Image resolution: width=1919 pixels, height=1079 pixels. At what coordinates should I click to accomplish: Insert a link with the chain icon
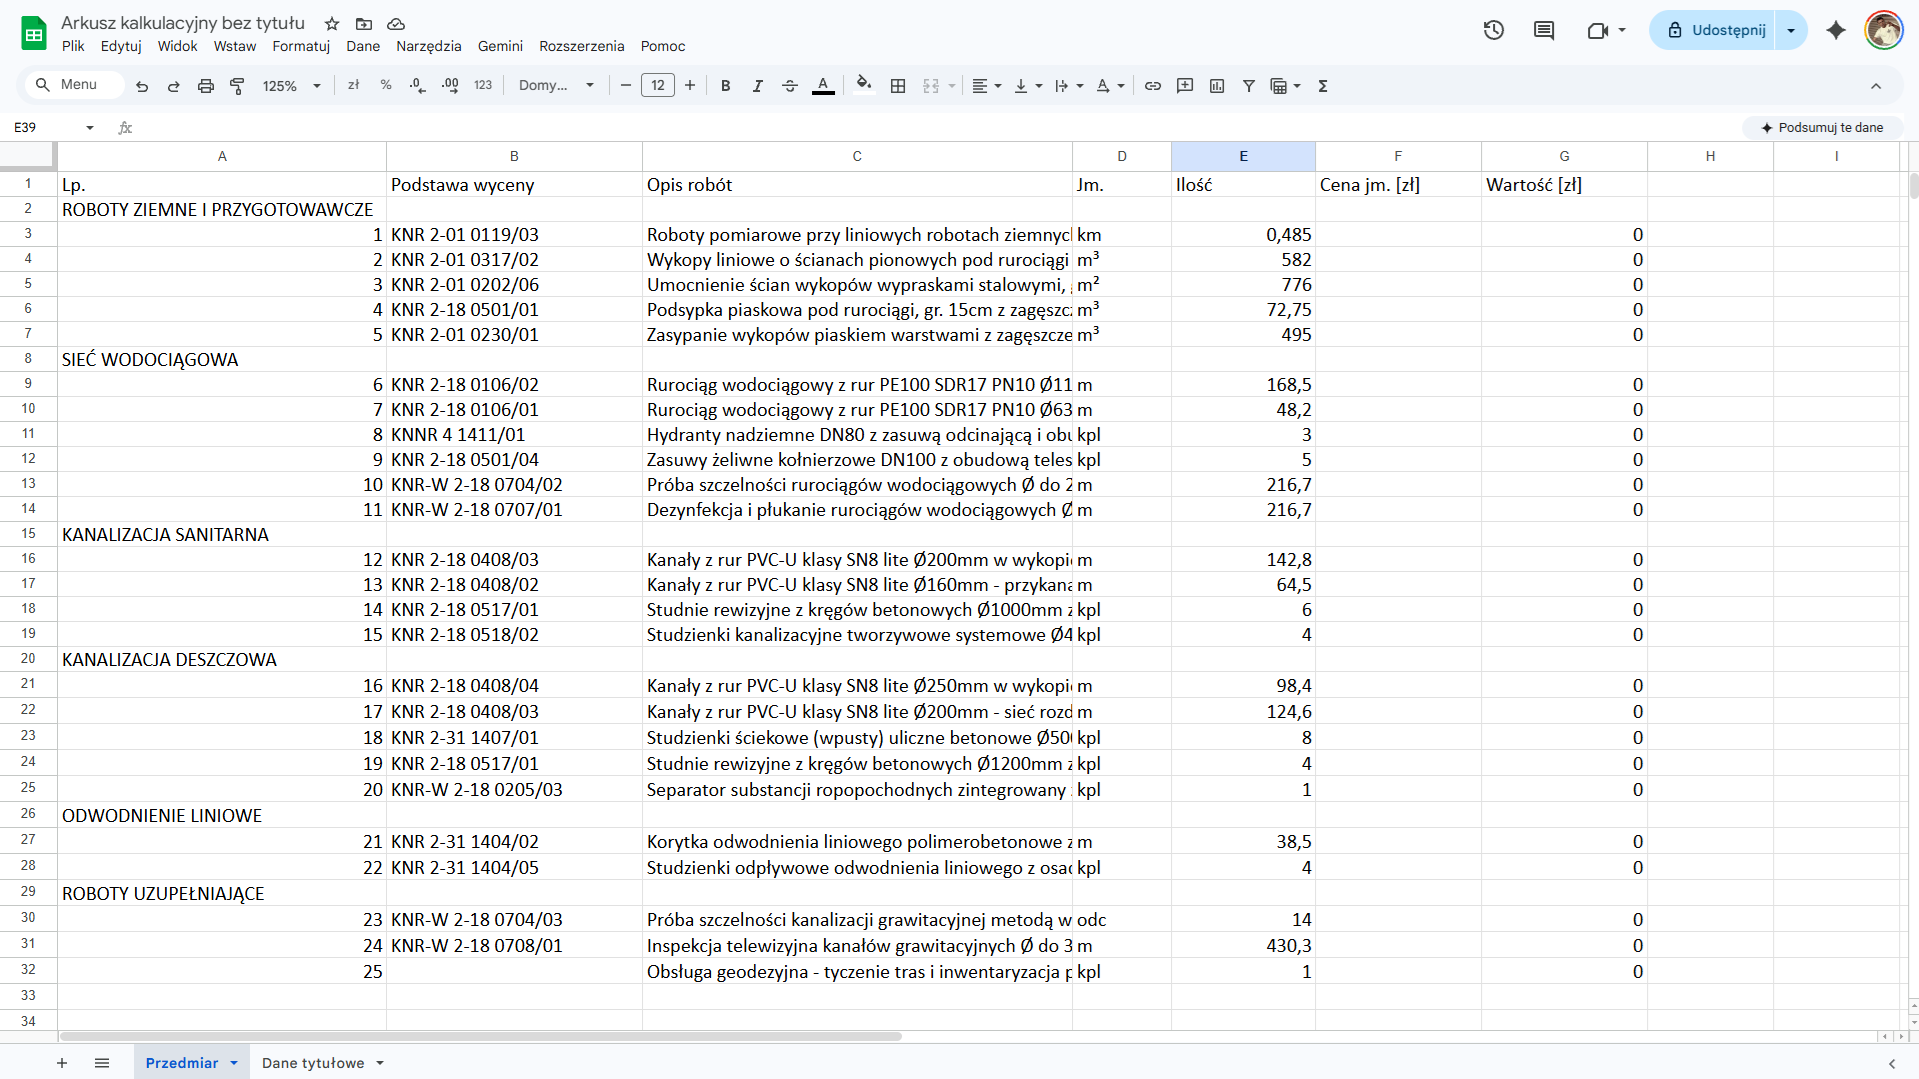[x=1153, y=86]
